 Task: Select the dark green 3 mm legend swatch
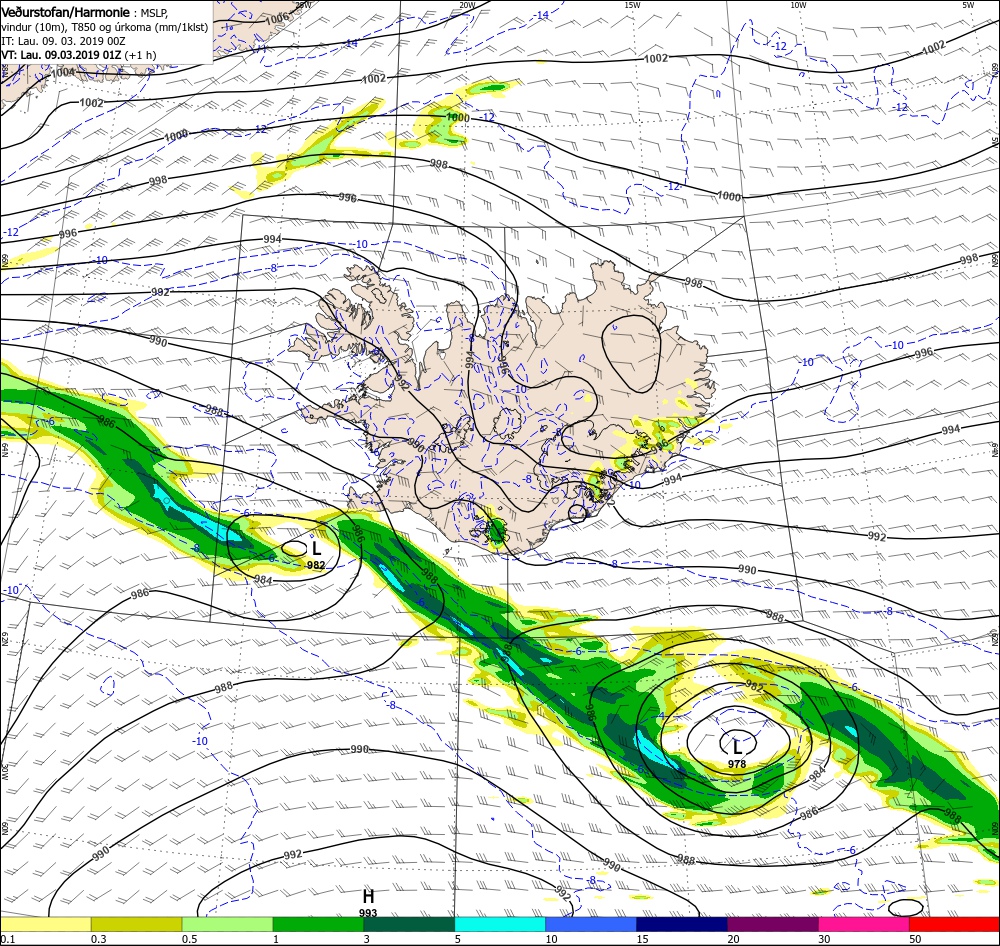409,924
